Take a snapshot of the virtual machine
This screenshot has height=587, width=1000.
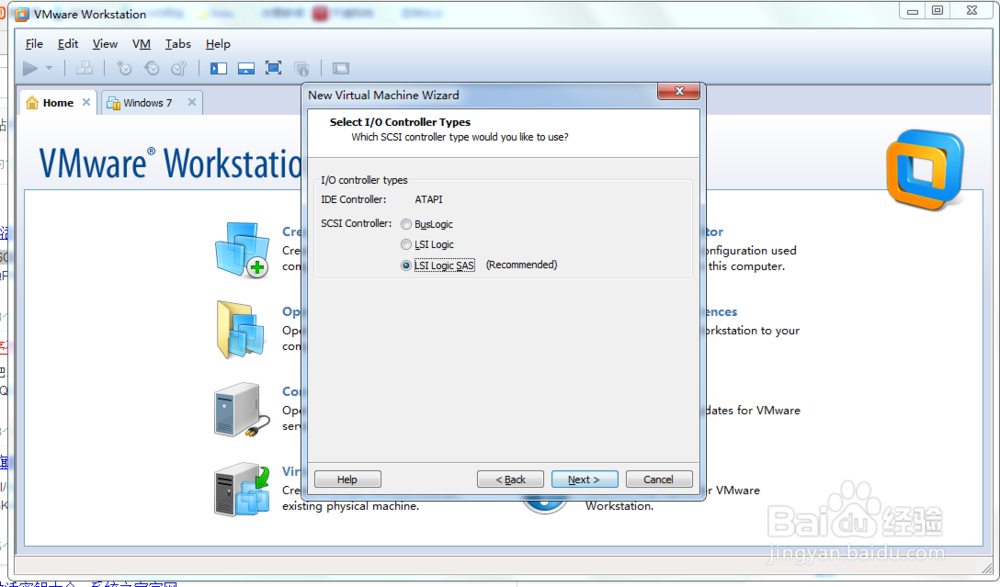[x=122, y=68]
